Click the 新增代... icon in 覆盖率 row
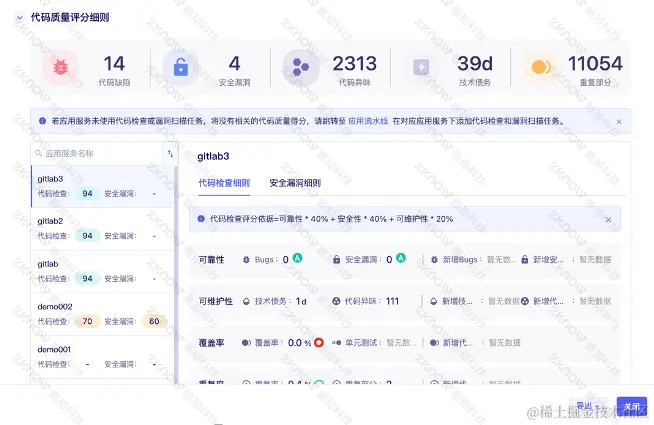Screen dimensions: 654x425 (x=434, y=343)
